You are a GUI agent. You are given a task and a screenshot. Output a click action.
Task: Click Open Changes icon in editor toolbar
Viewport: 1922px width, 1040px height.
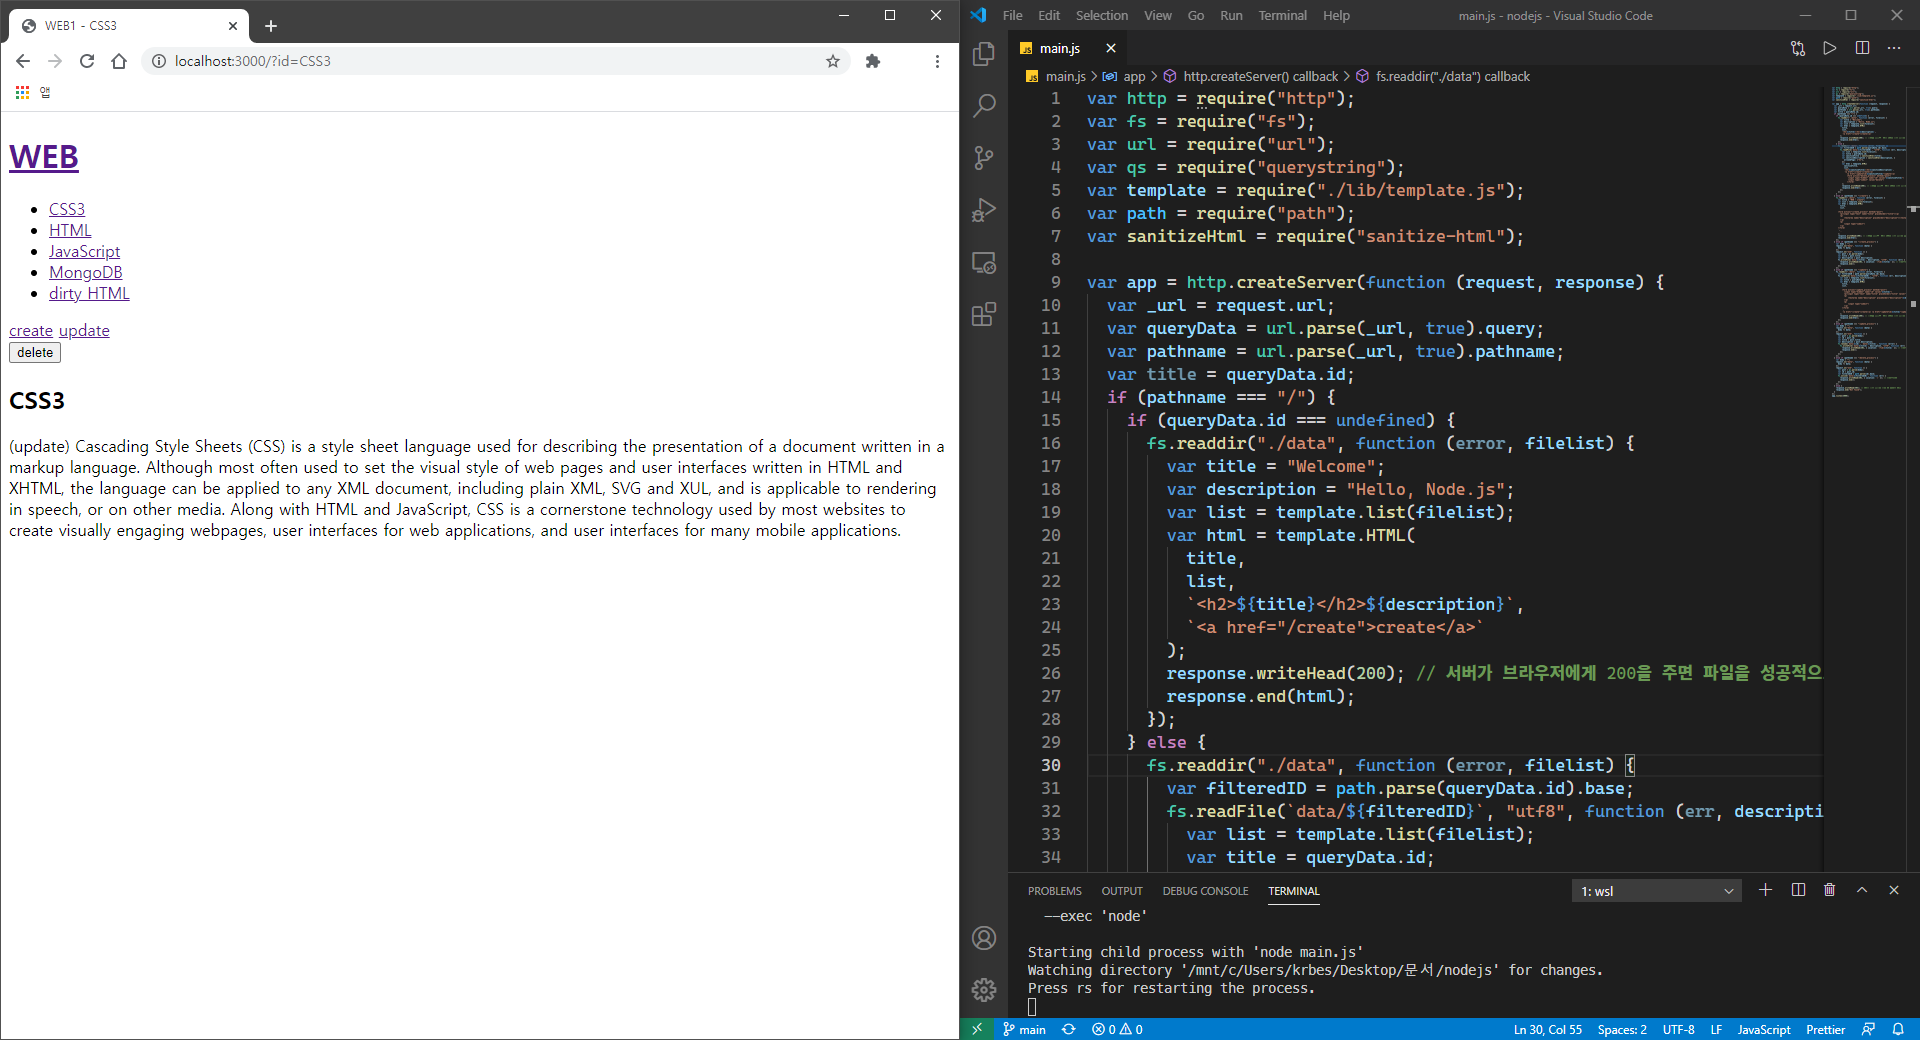tap(1798, 48)
